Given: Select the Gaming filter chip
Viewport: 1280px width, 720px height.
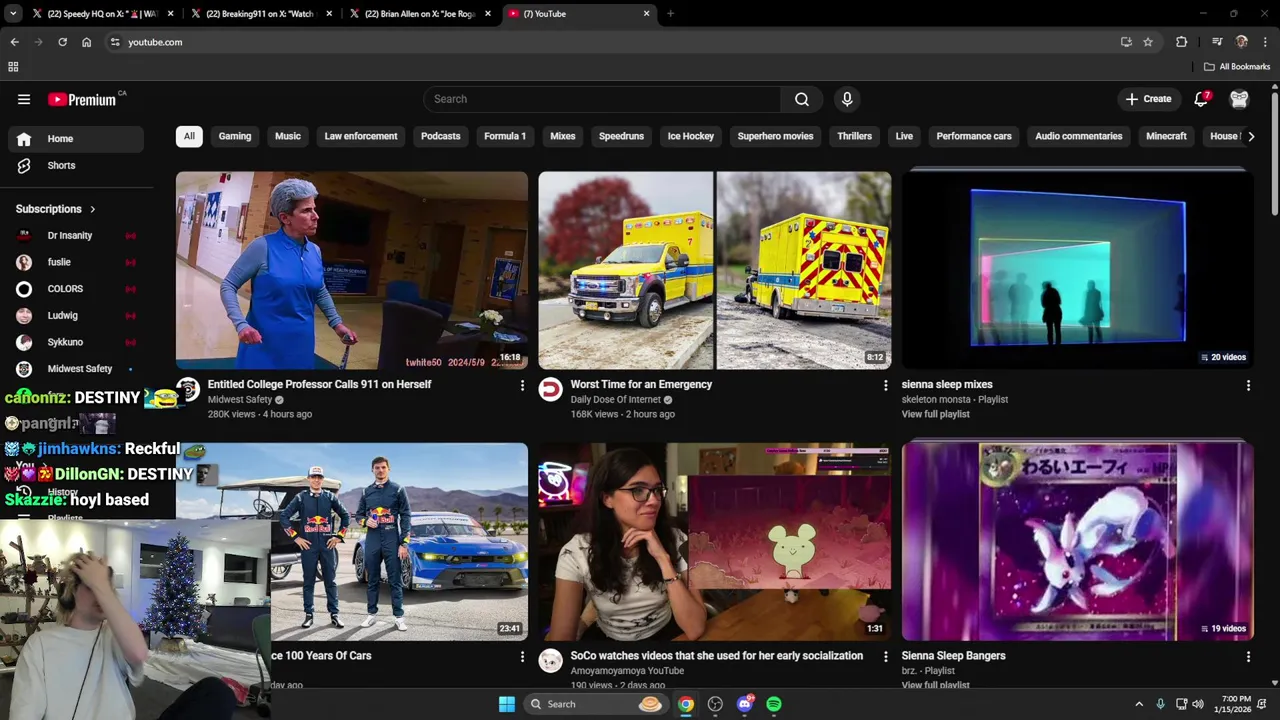Looking at the screenshot, I should click(x=235, y=136).
